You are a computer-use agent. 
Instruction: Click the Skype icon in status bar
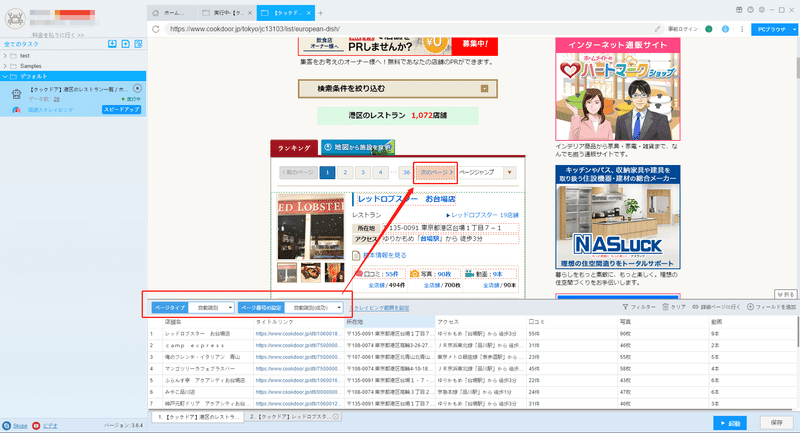click(7, 425)
